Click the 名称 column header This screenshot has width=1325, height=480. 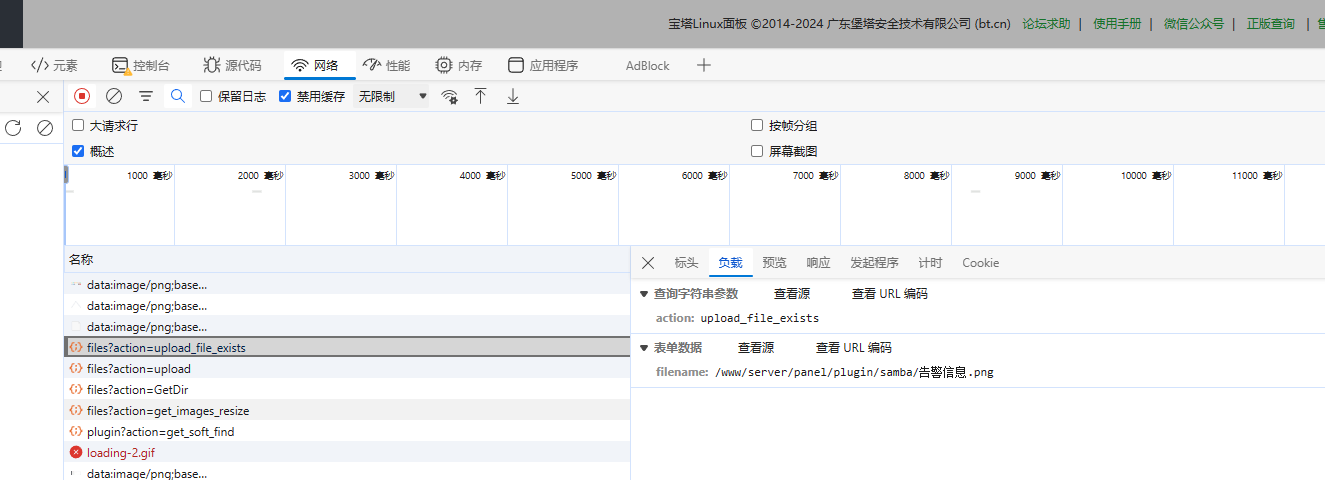point(347,260)
